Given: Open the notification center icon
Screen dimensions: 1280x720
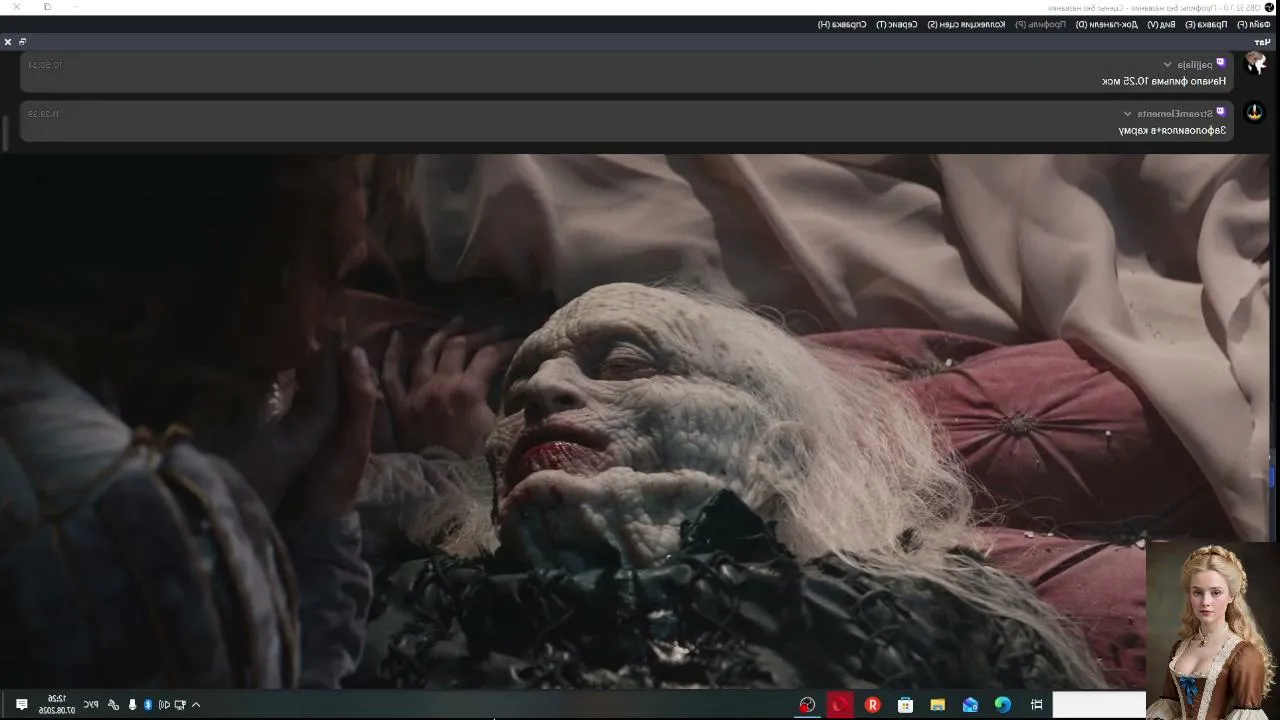Looking at the screenshot, I should point(21,705).
